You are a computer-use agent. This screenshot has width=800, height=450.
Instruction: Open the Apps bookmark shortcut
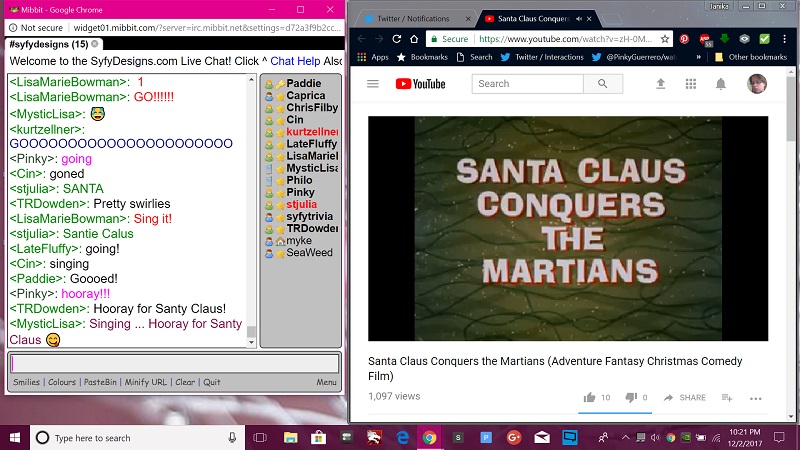[373, 57]
